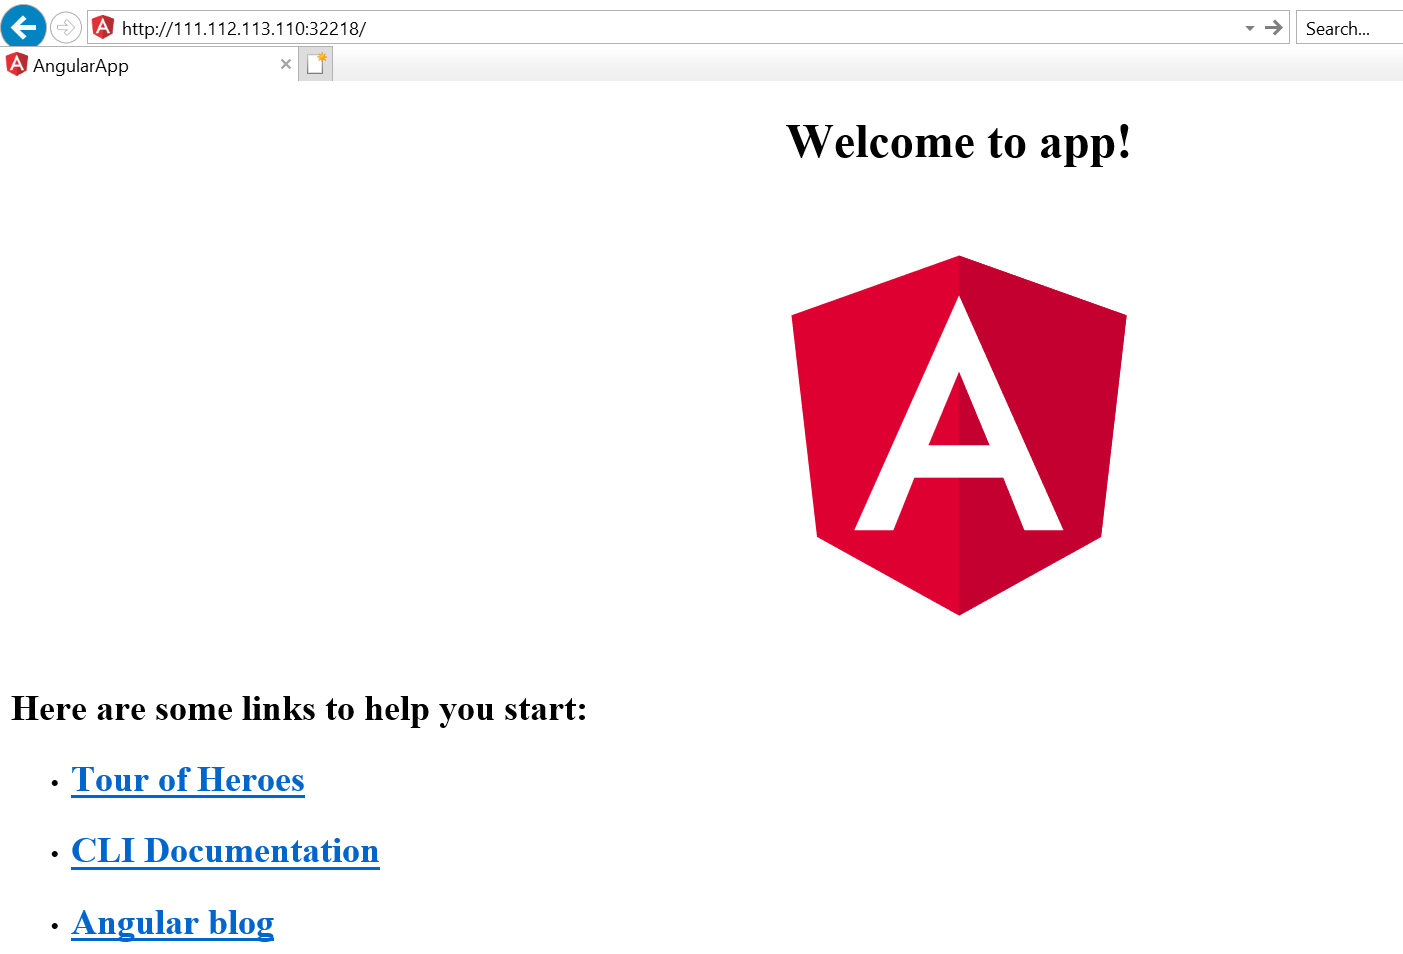Click the bullet before Angular blog

point(55,927)
